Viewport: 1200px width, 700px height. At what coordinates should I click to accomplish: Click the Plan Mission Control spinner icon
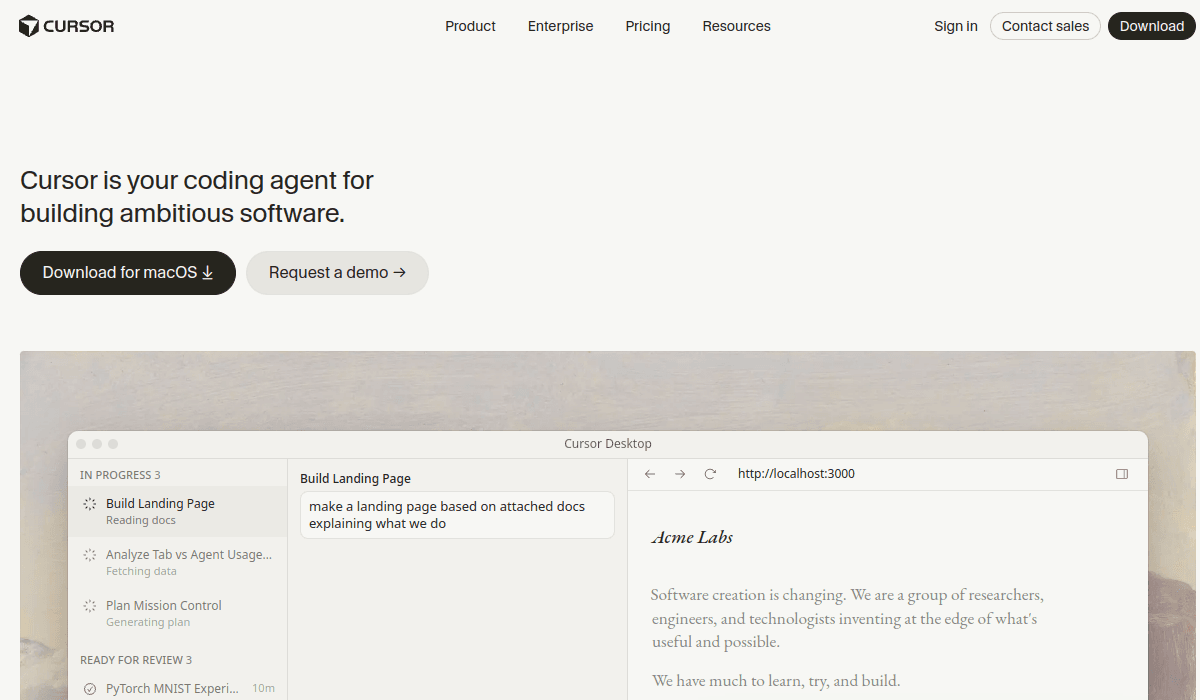pyautogui.click(x=90, y=606)
